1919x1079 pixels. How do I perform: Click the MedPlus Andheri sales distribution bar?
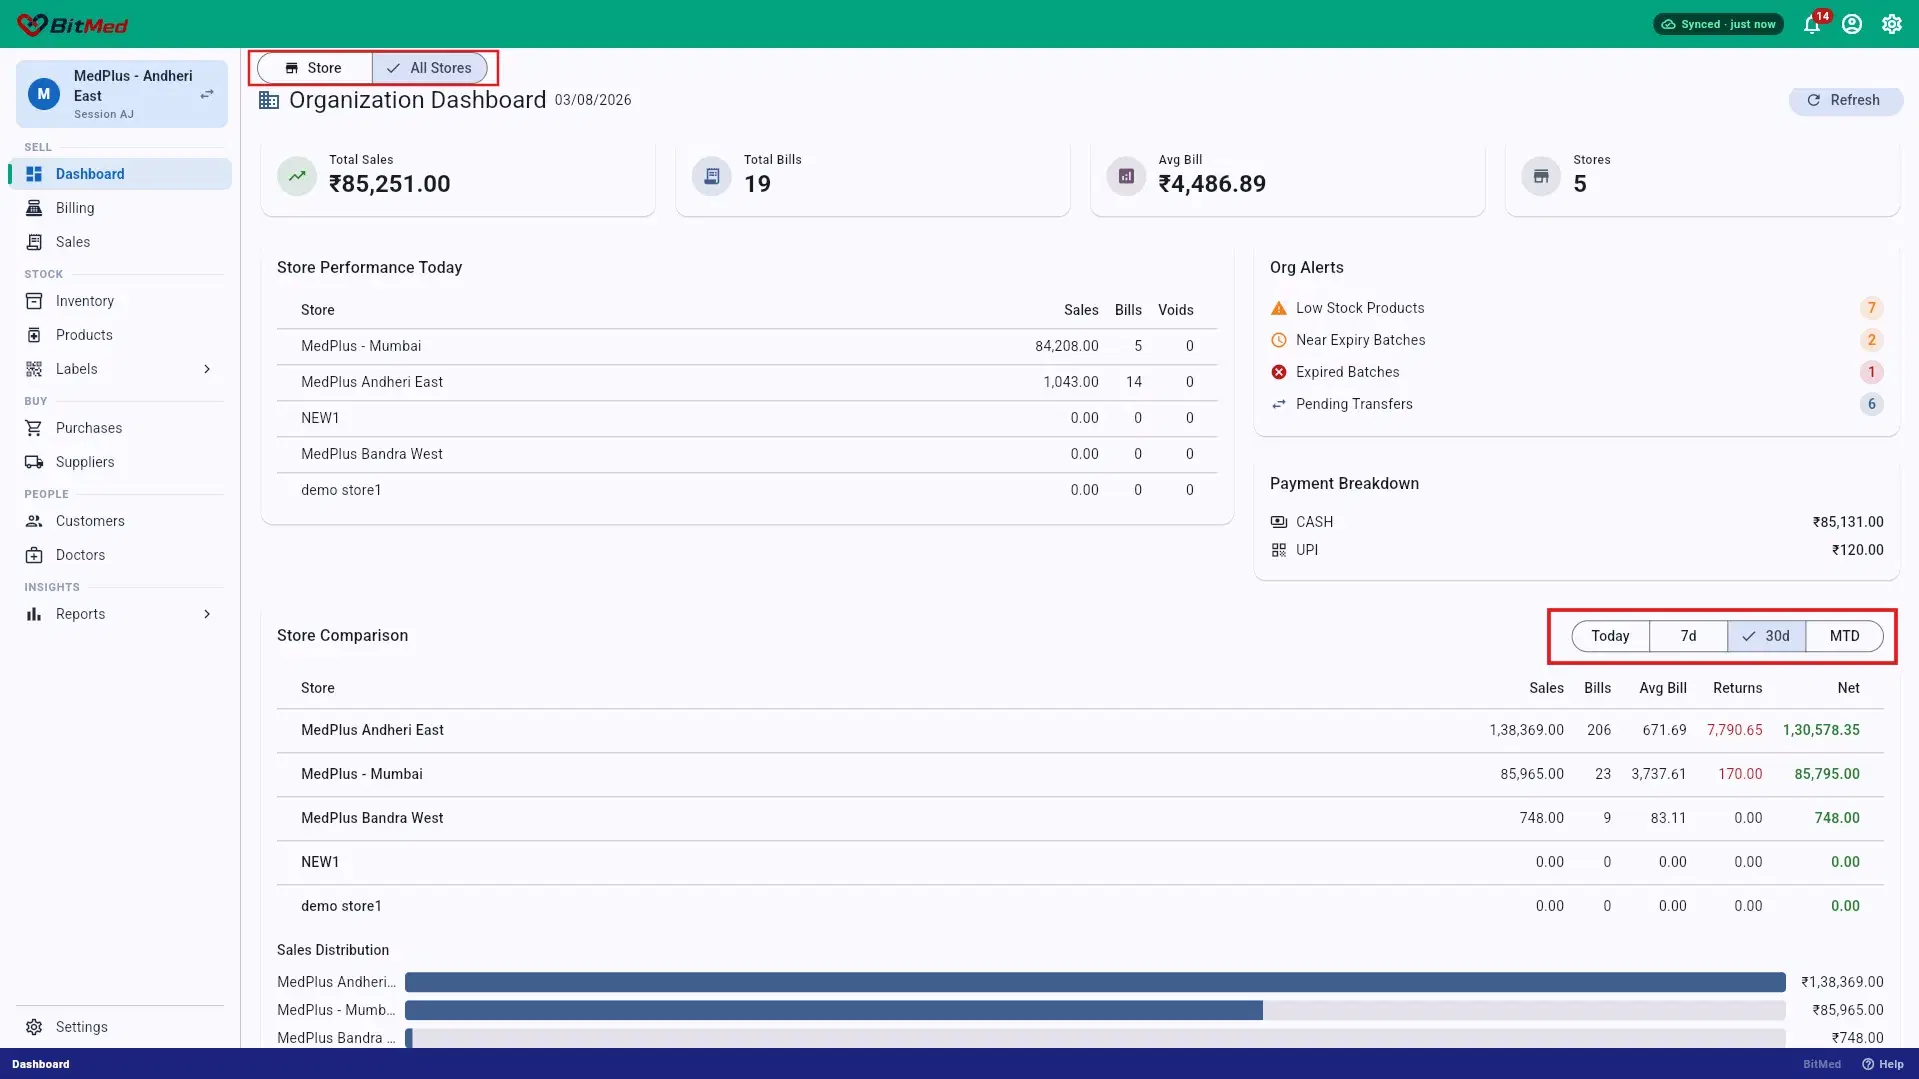(1095, 982)
